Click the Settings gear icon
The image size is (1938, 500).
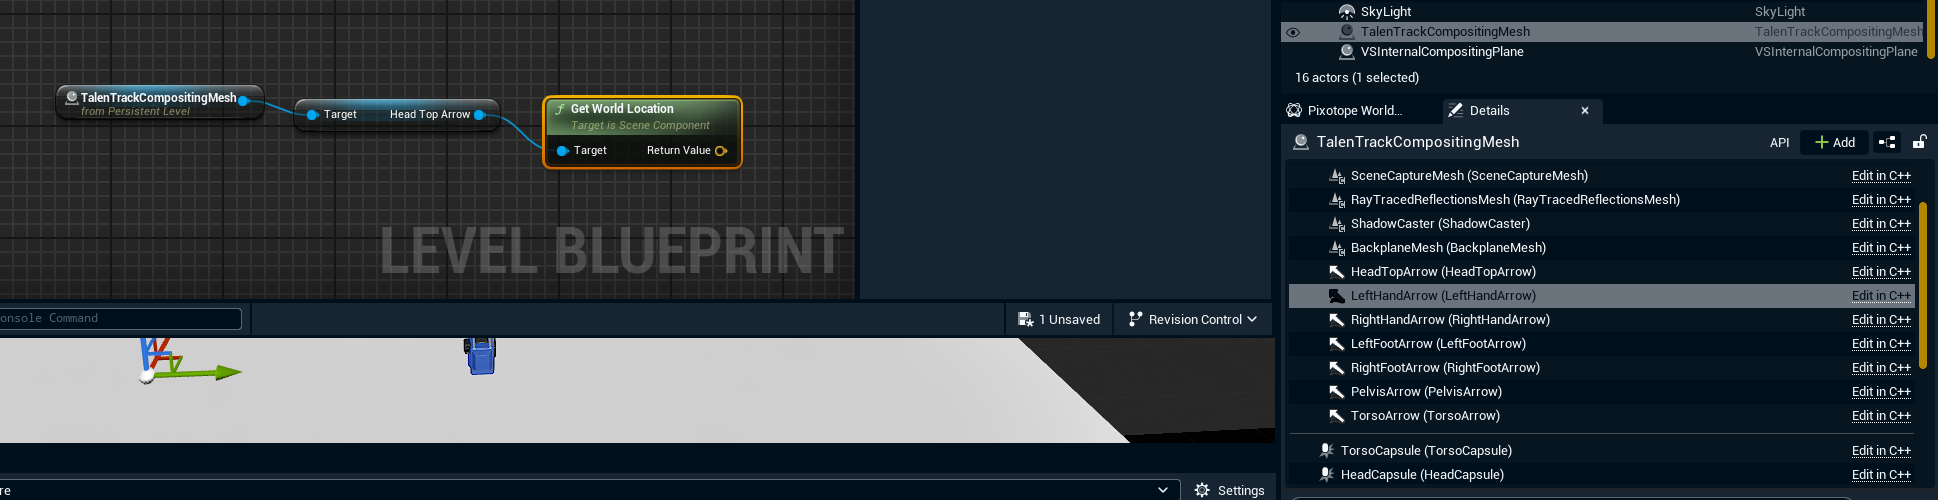point(1202,490)
